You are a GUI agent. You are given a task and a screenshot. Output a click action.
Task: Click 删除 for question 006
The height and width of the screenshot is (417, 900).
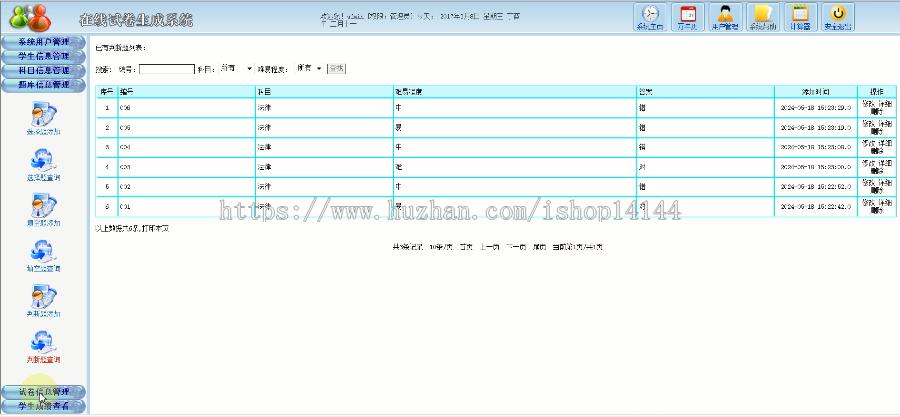pyautogui.click(x=877, y=112)
